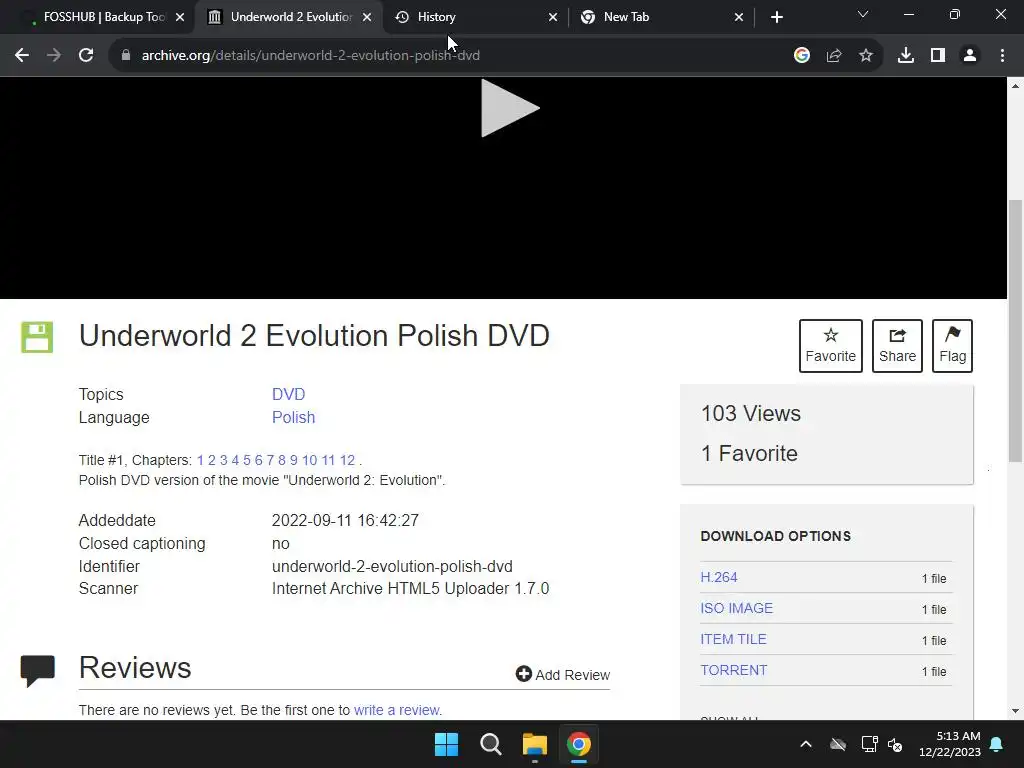Open Windows taskbar search

point(490,744)
